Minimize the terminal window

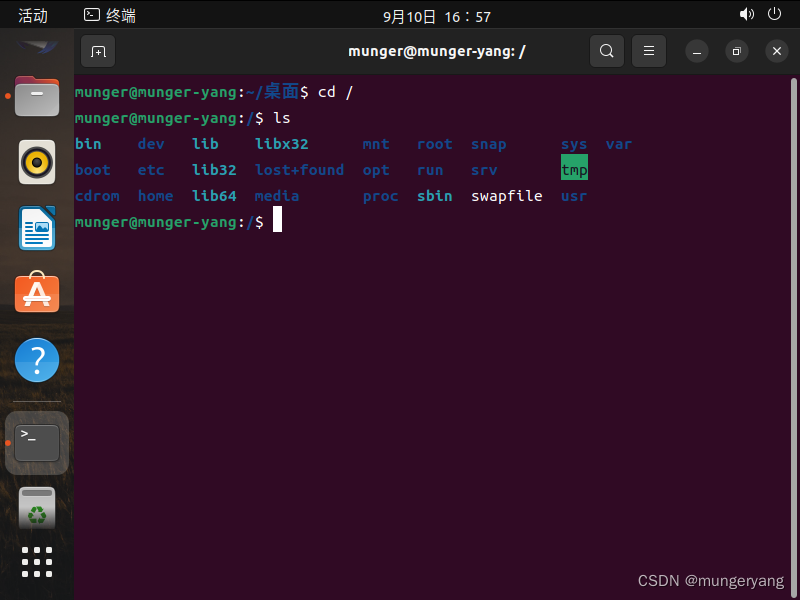[696, 52]
